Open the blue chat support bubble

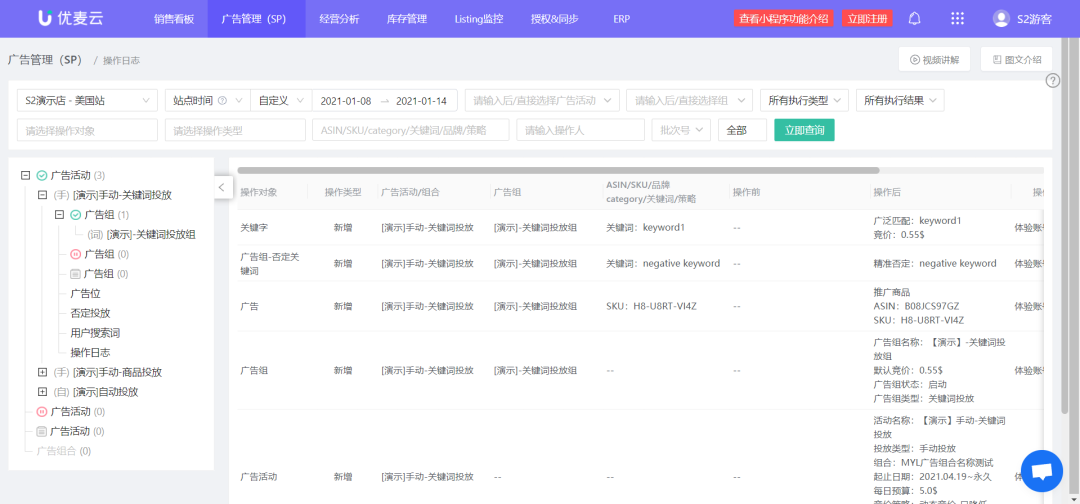point(1041,471)
